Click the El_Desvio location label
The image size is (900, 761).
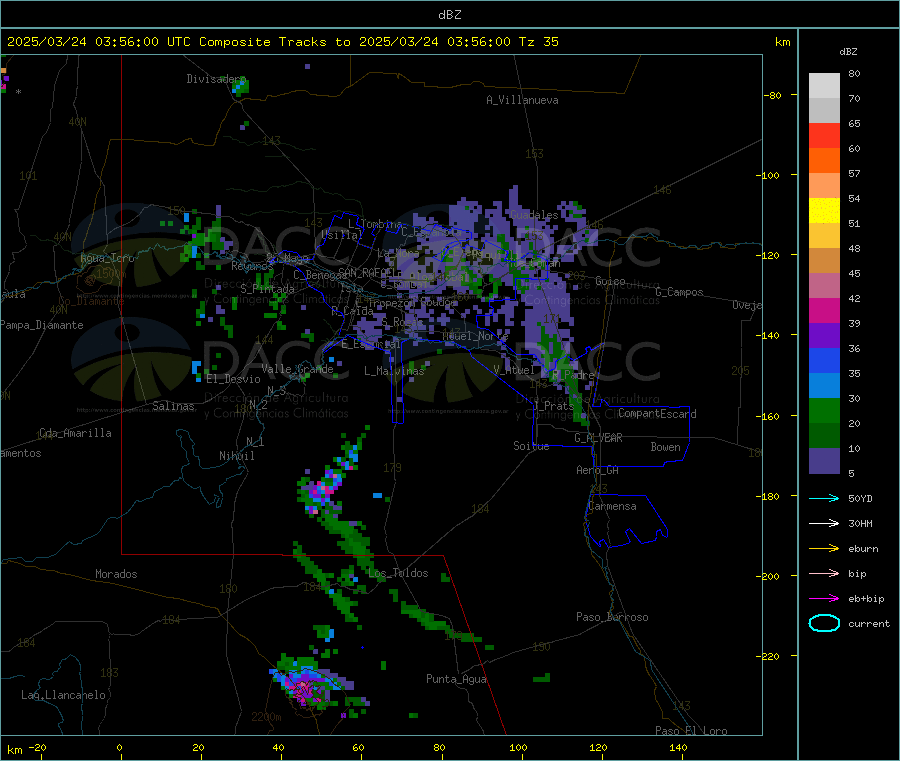pos(233,379)
